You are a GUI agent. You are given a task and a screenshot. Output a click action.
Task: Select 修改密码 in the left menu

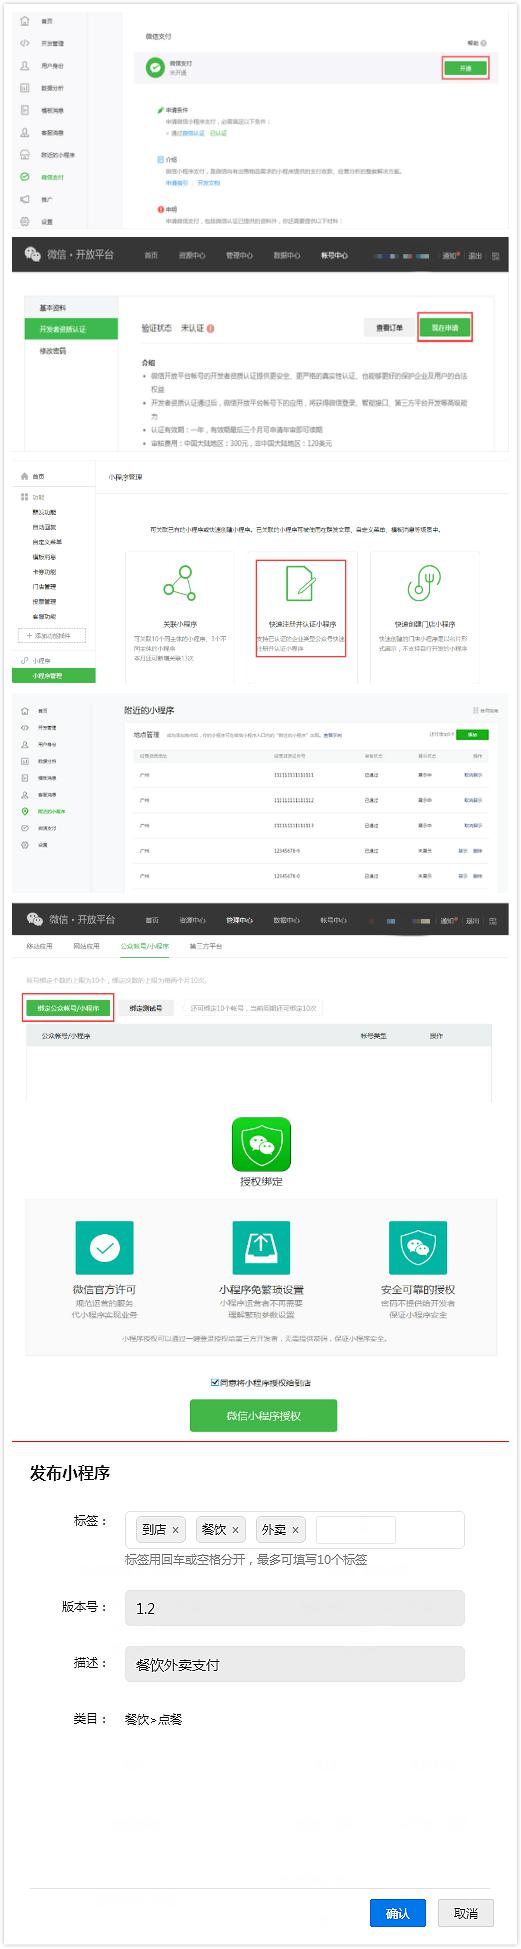point(53,351)
